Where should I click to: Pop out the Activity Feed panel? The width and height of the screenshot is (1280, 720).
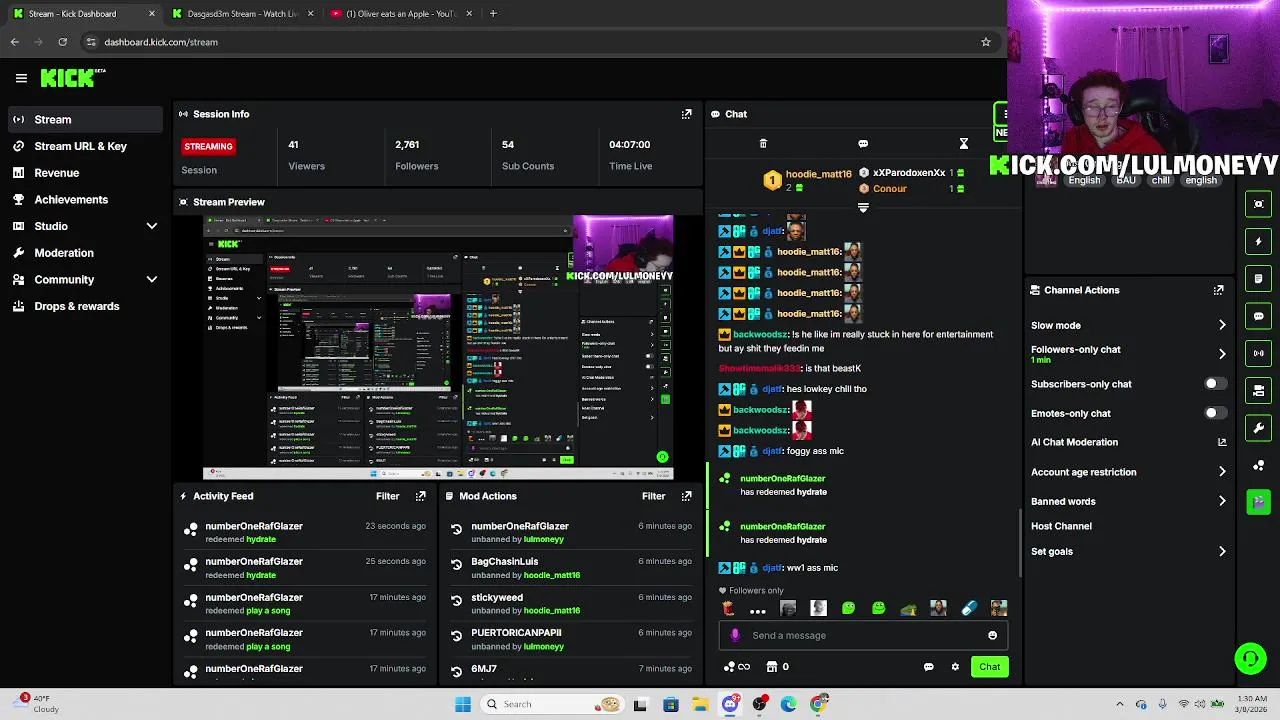pyautogui.click(x=420, y=496)
